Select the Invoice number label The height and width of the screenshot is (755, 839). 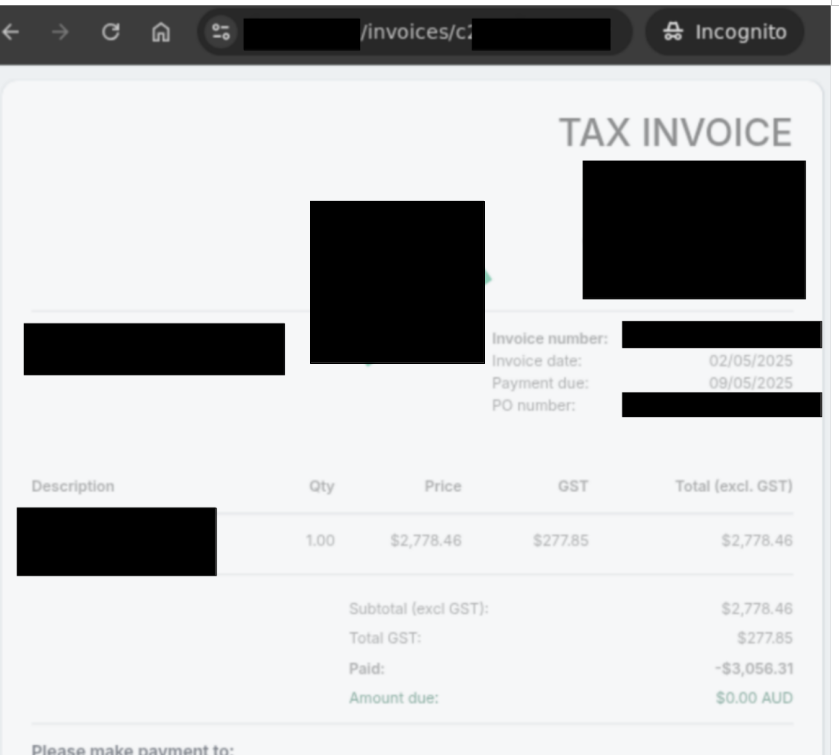[549, 340]
